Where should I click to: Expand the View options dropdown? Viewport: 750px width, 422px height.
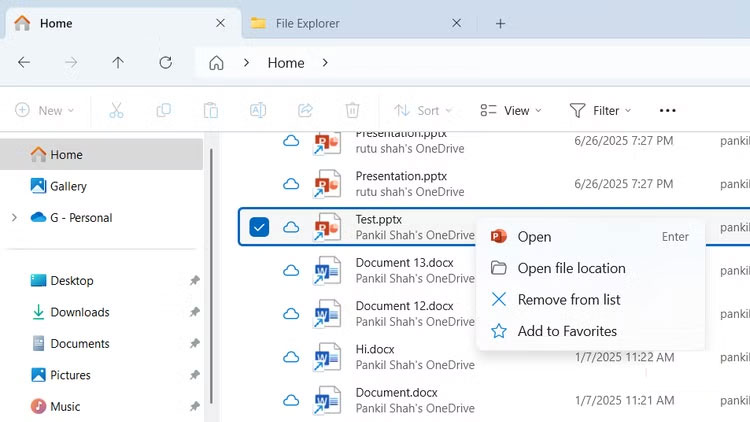click(x=510, y=110)
